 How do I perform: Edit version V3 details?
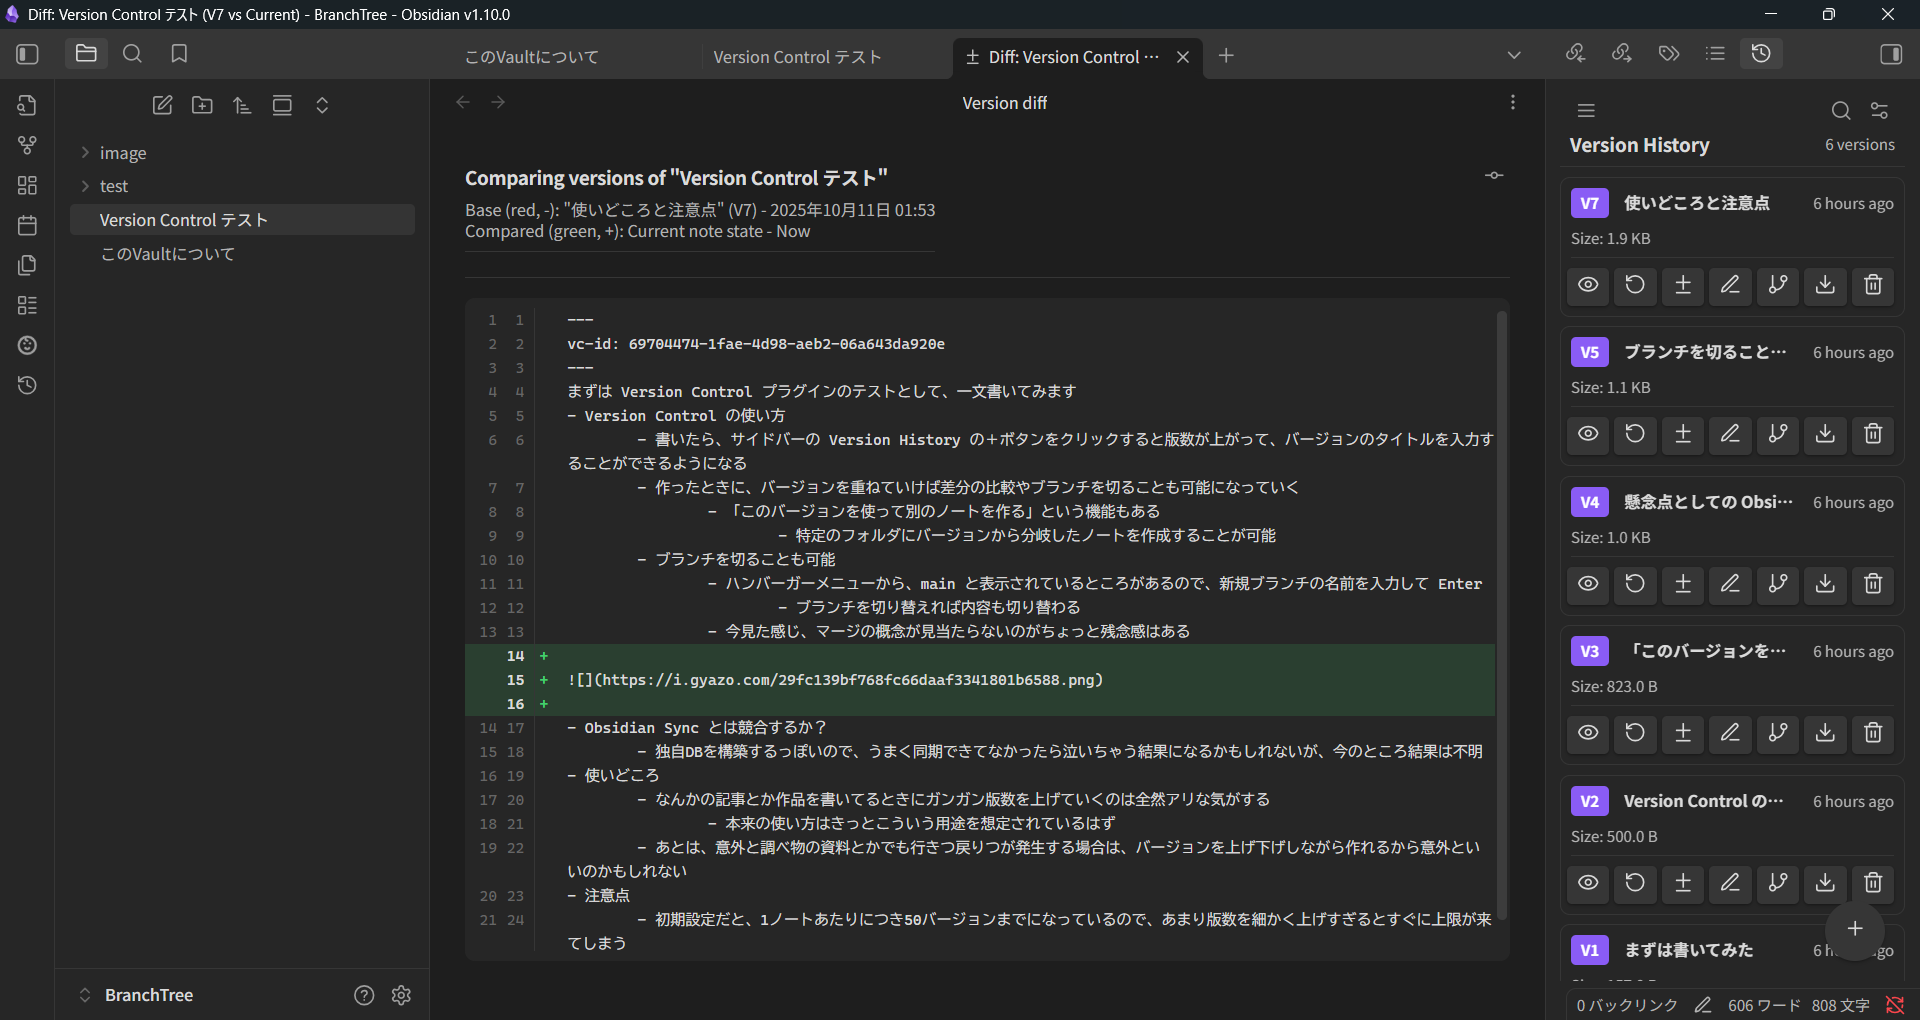click(1730, 733)
